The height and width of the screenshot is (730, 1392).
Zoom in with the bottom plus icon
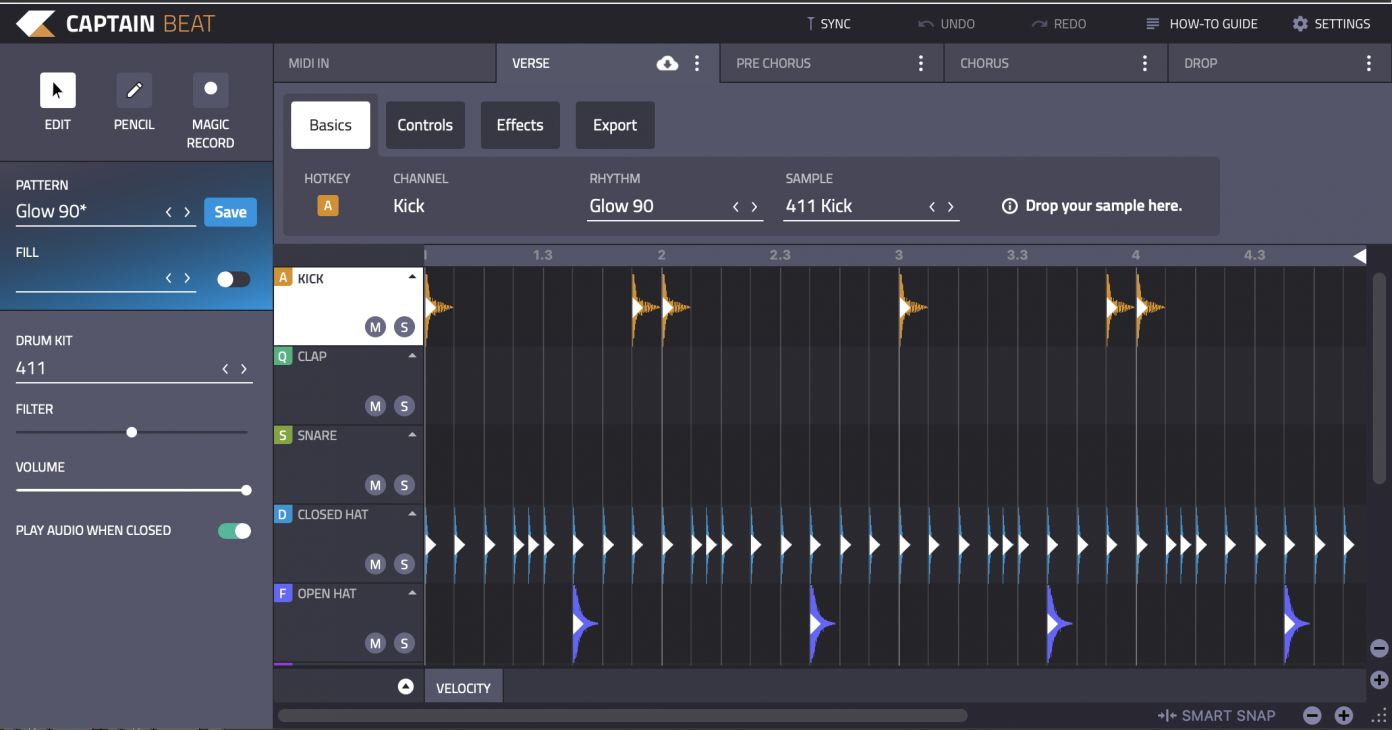[x=1344, y=716]
